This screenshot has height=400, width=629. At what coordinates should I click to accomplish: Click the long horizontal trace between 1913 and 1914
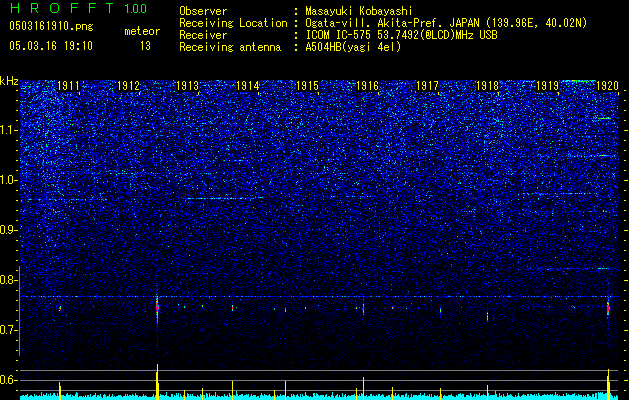(225, 198)
